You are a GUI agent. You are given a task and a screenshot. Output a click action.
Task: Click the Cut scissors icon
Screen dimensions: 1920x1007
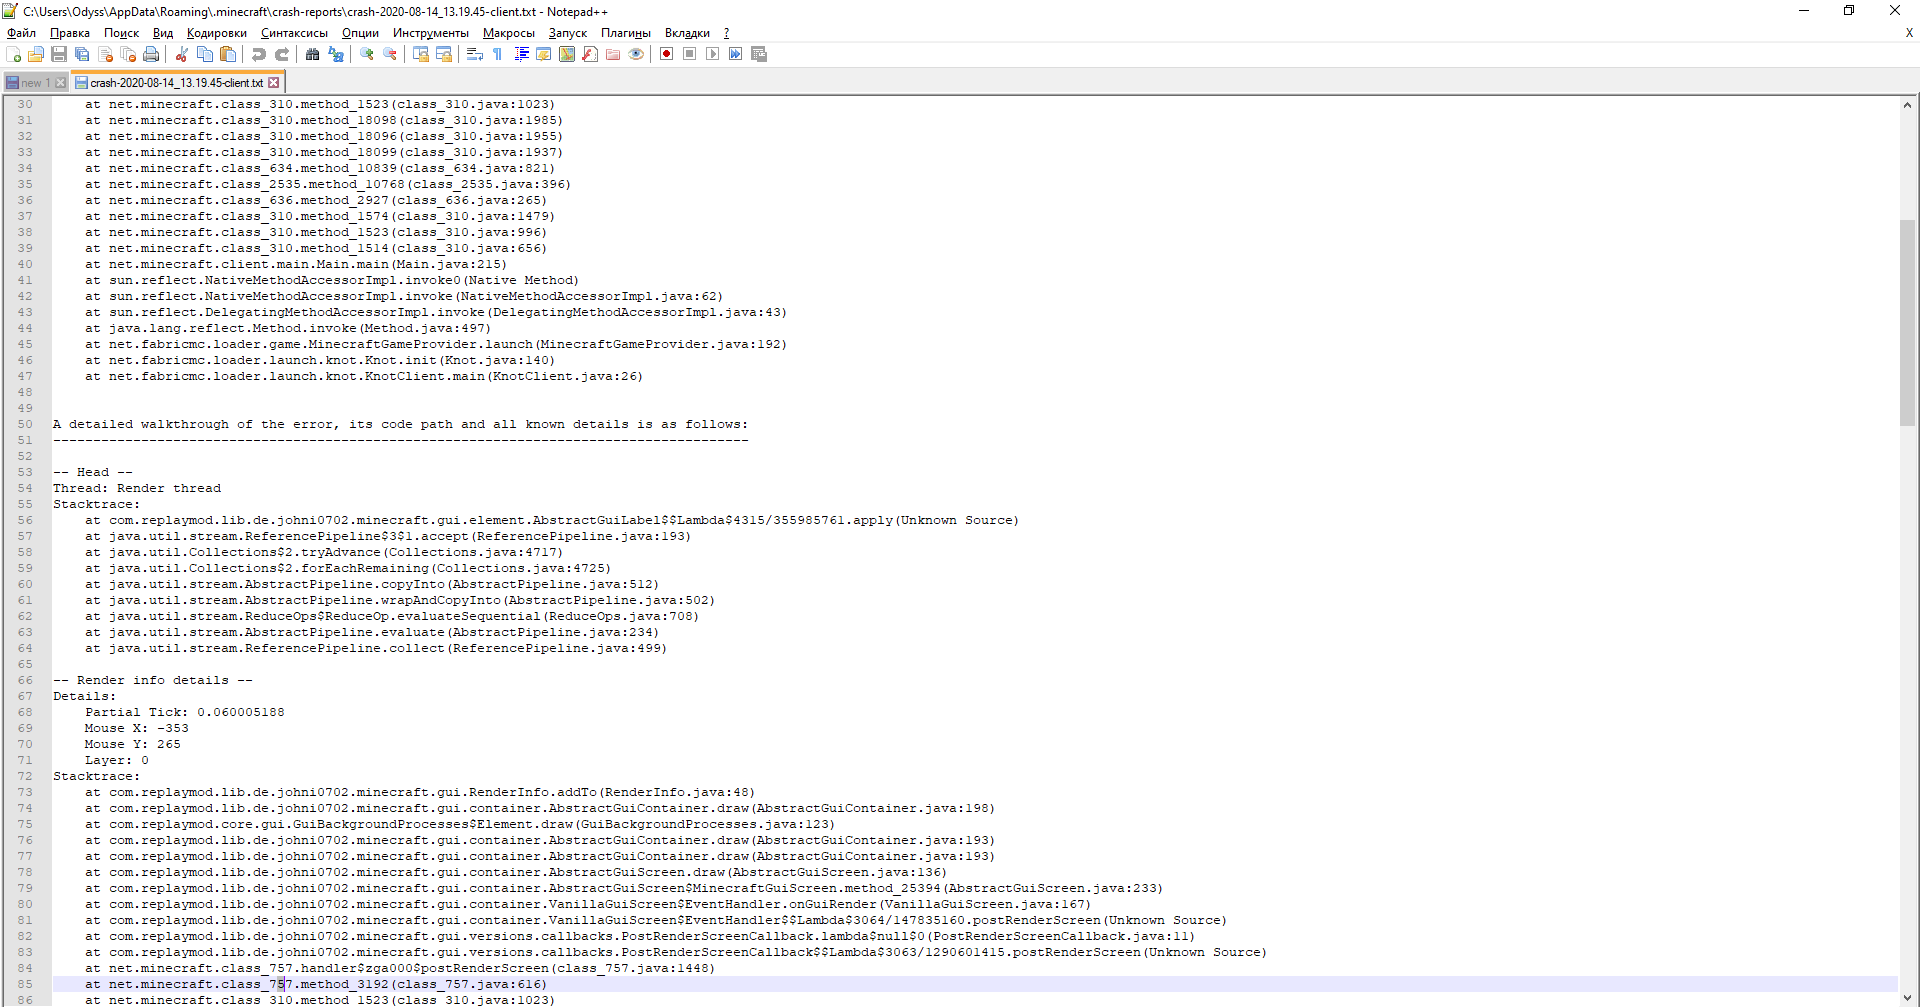(x=182, y=54)
